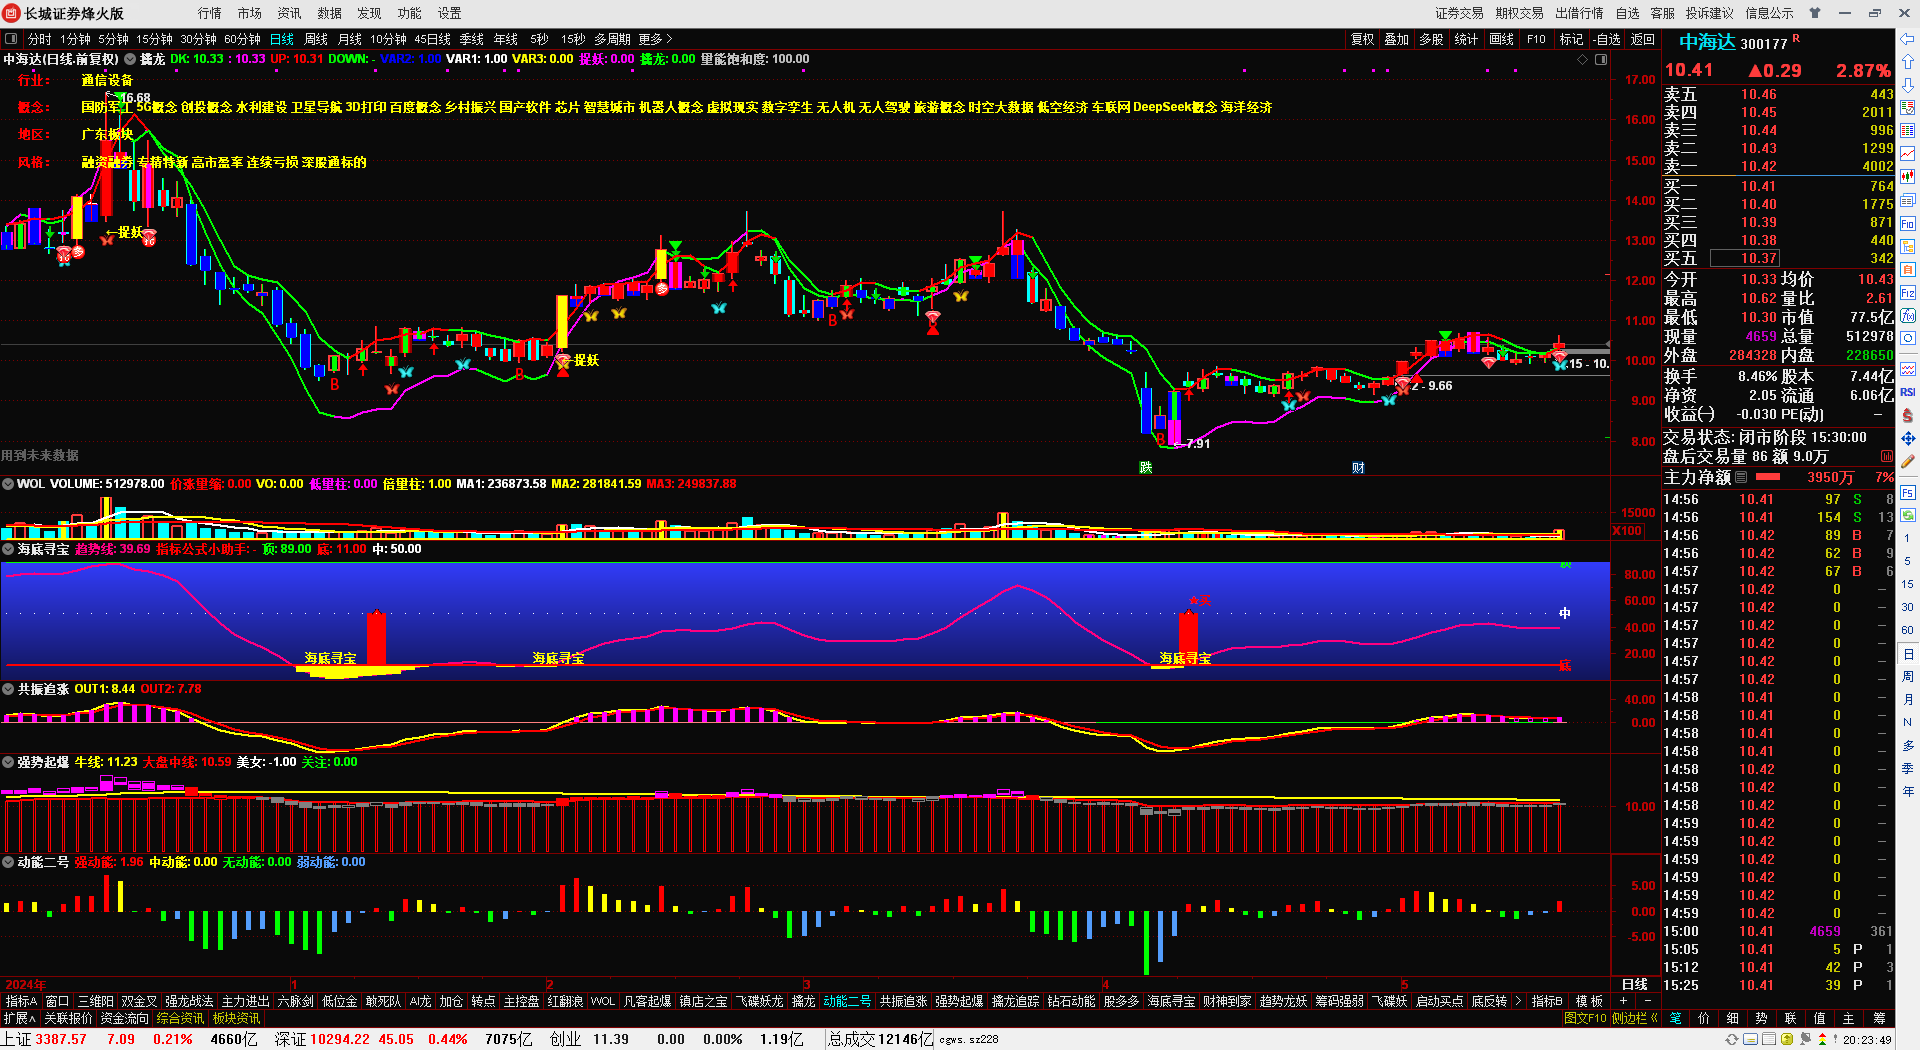The height and width of the screenshot is (1050, 1920).
Task: Select 60 minute period in right sidebar
Action: click(1908, 630)
